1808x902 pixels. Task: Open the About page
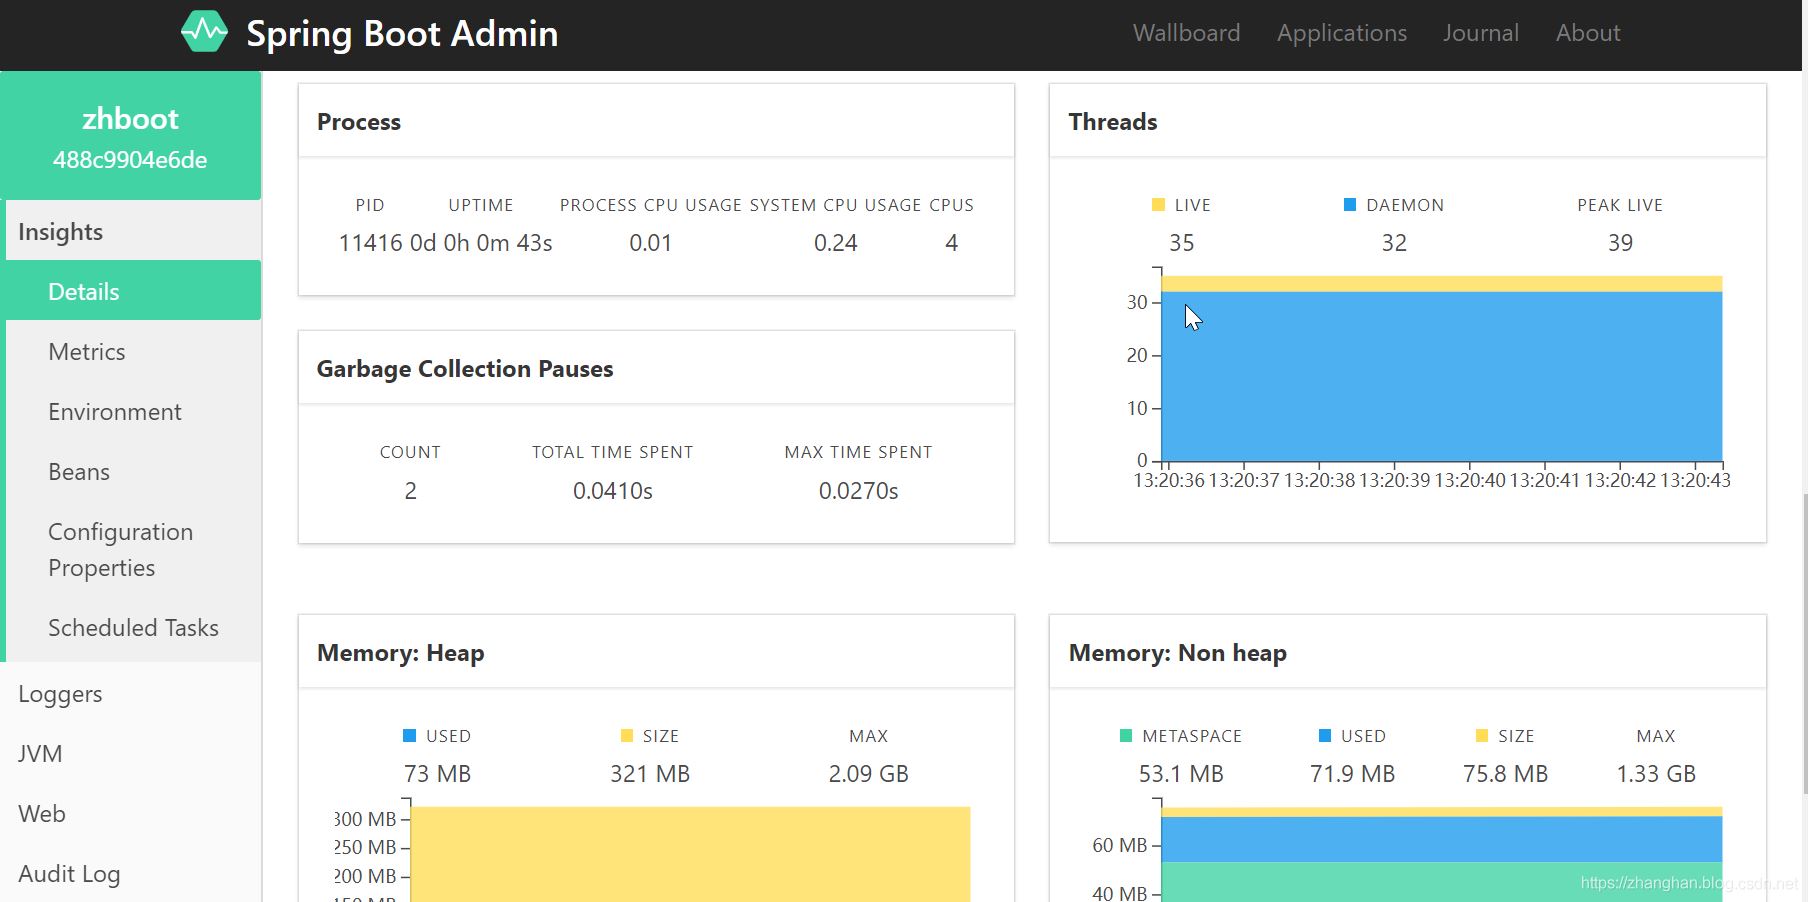pos(1587,32)
